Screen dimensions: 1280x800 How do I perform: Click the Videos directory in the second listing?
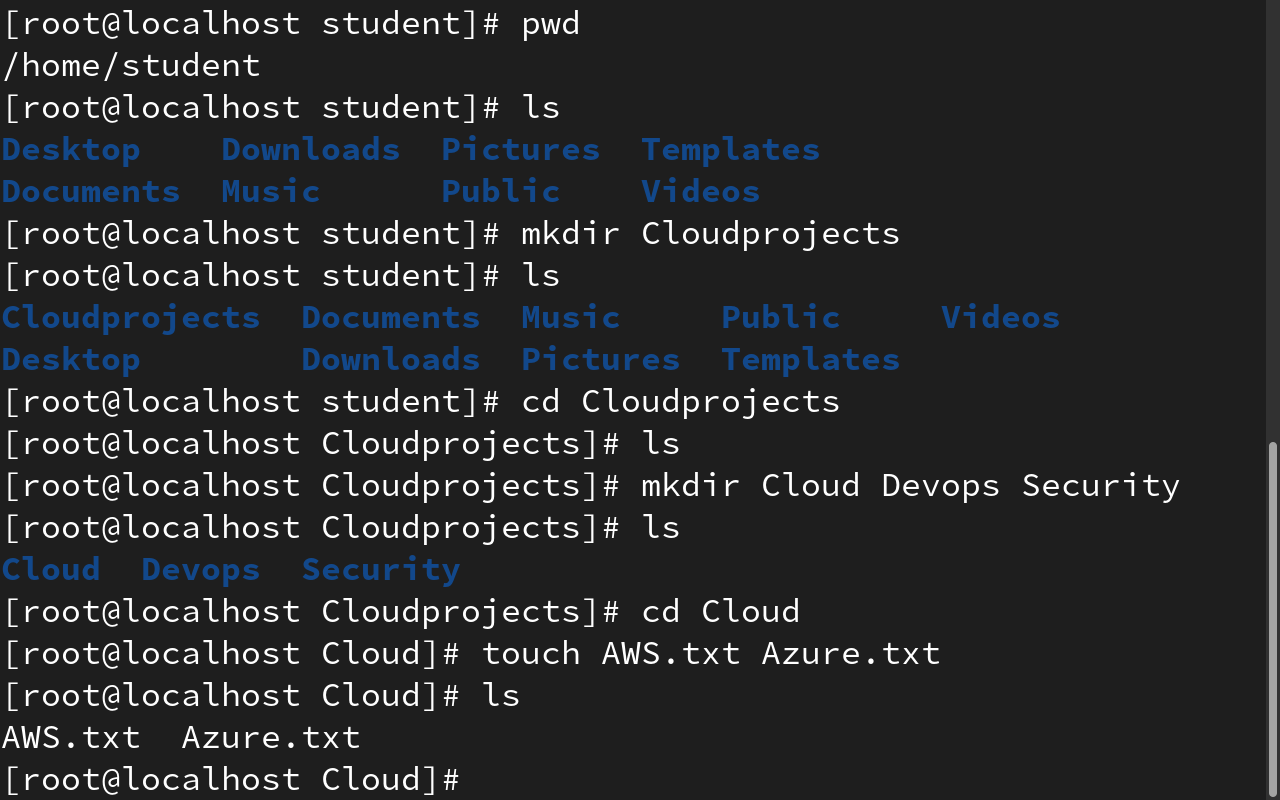[x=1001, y=318]
